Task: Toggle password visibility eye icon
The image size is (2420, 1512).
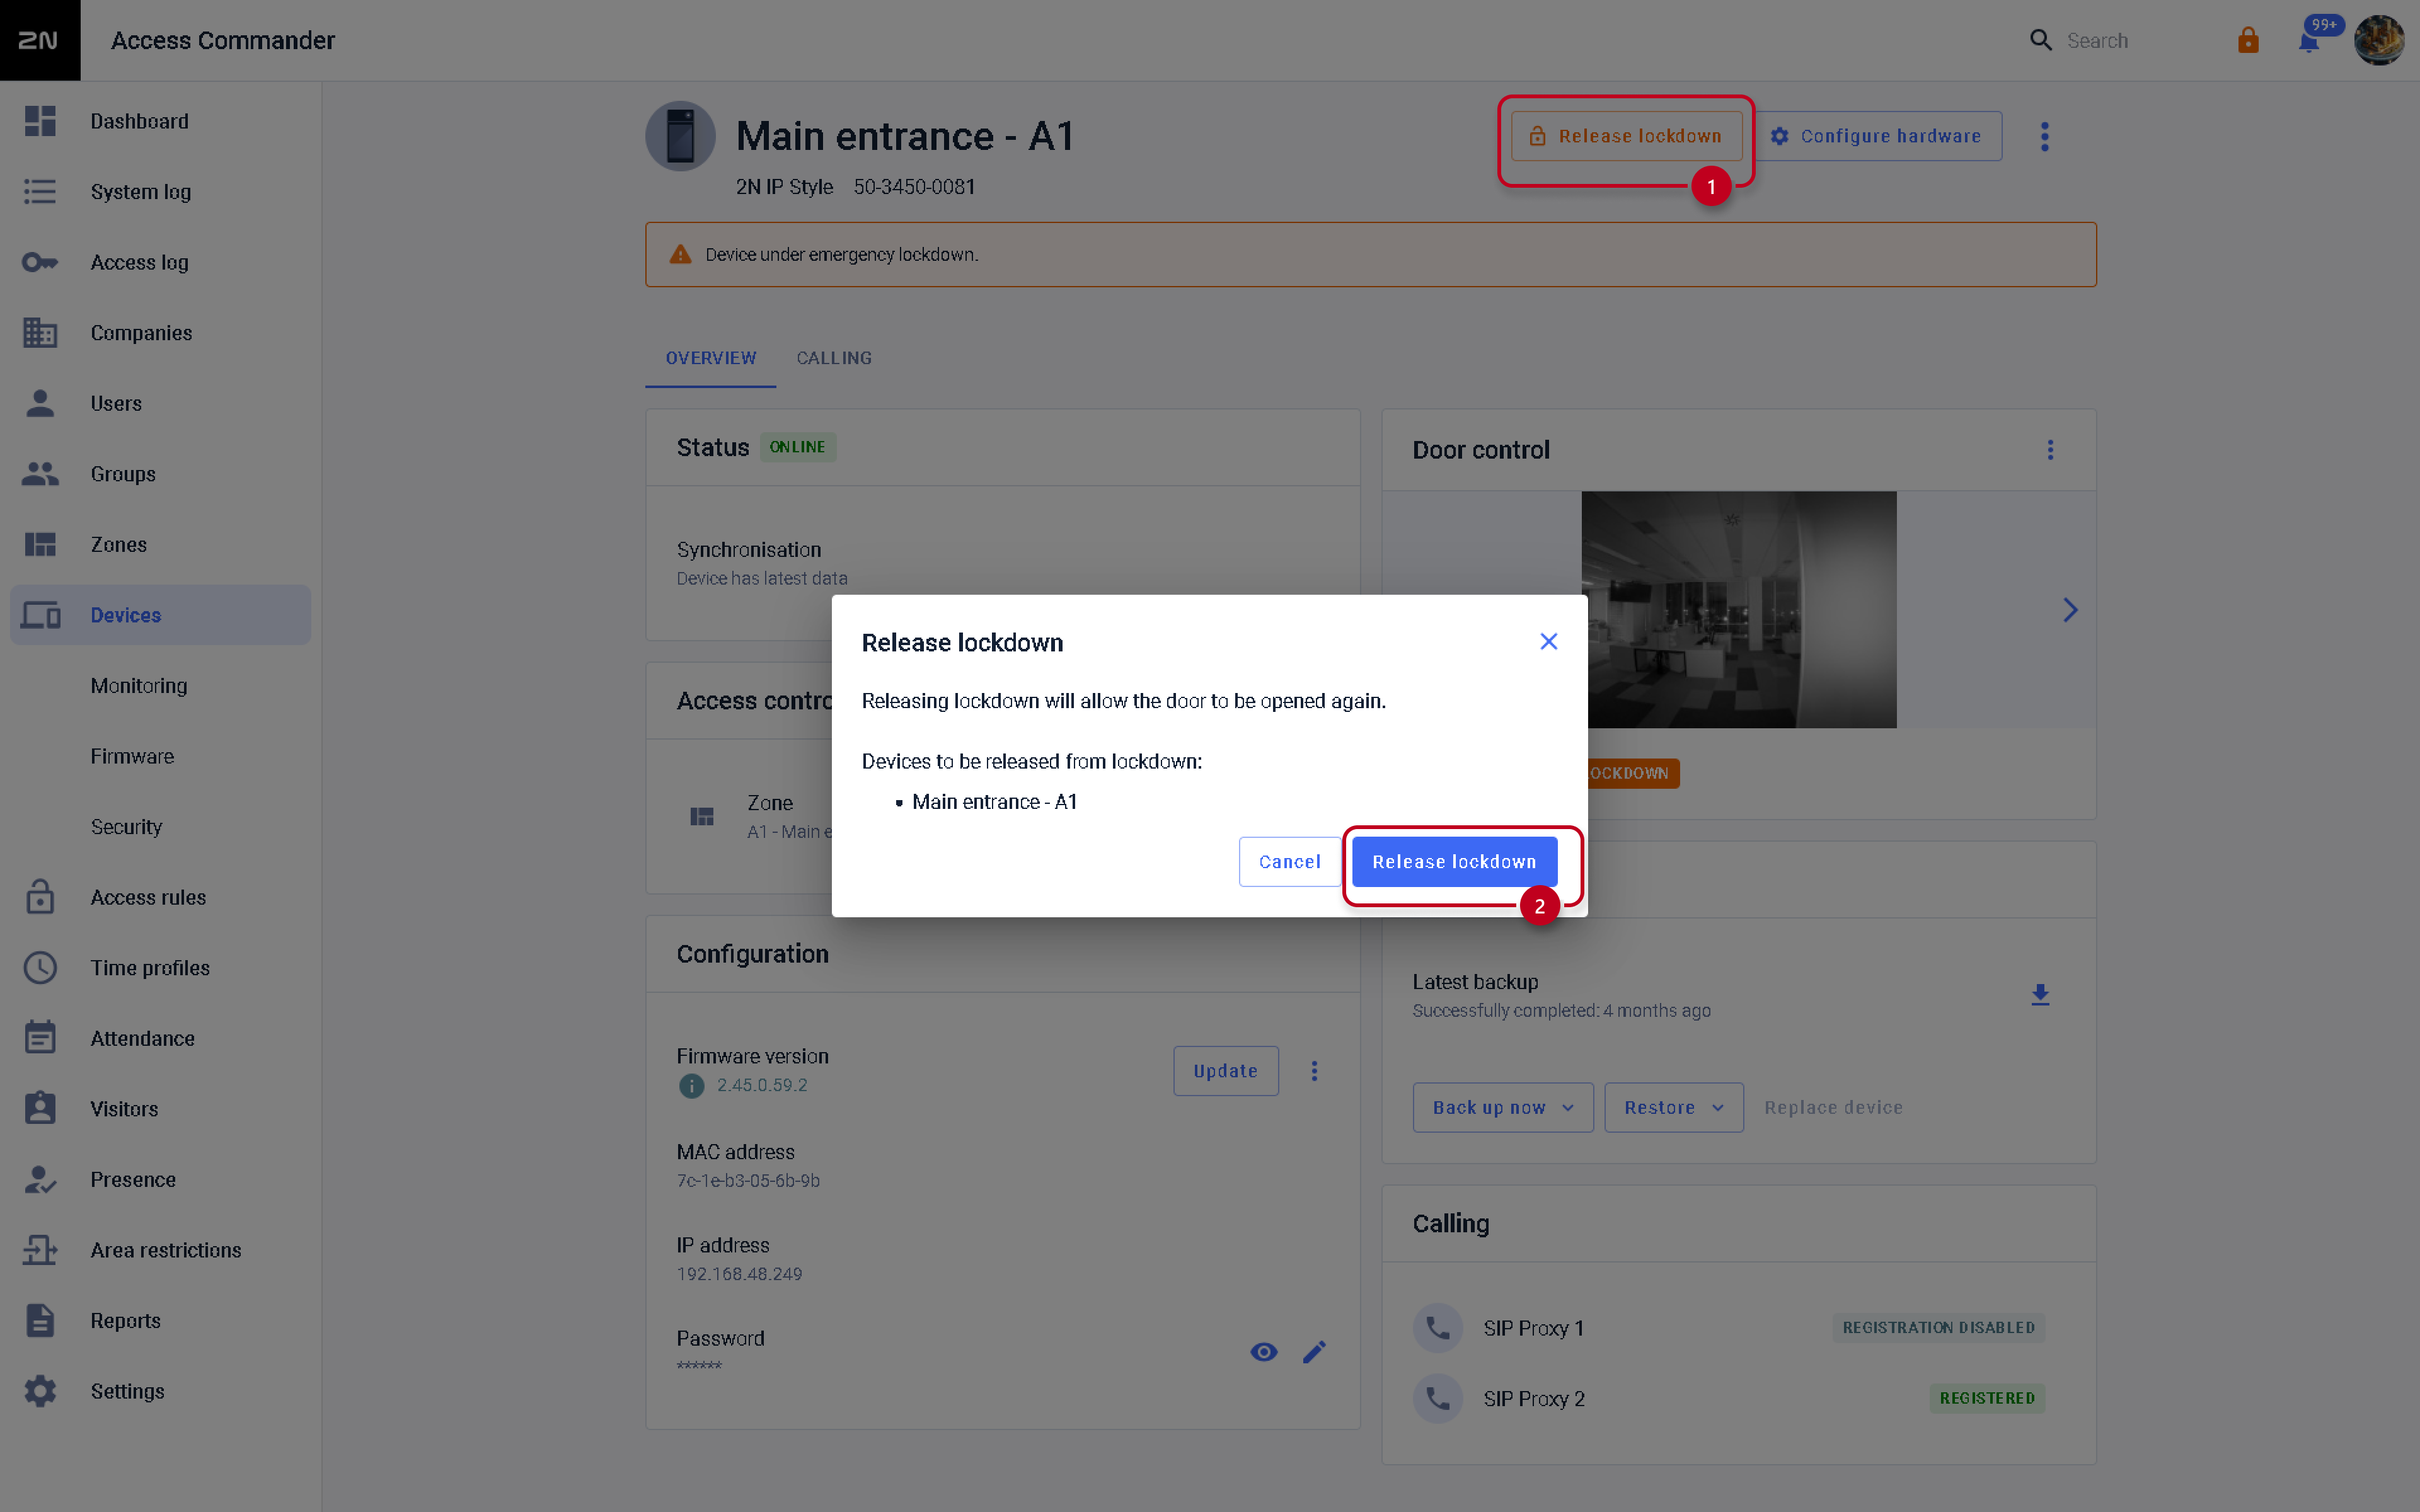Action: click(x=1264, y=1352)
